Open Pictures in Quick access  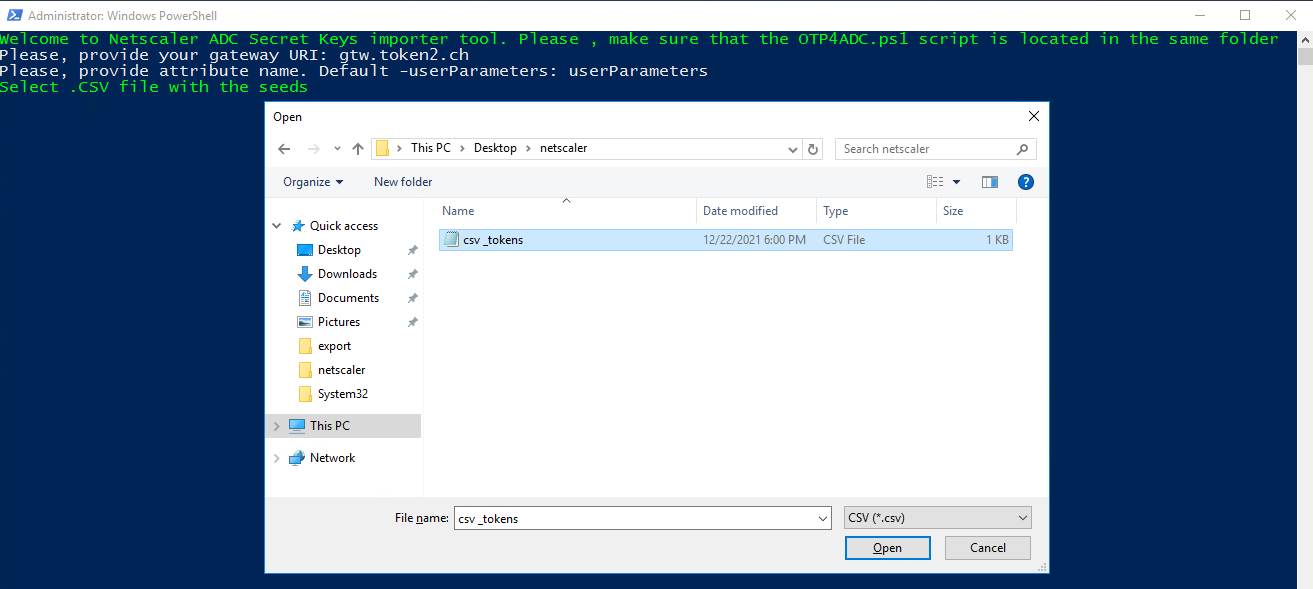coord(339,322)
